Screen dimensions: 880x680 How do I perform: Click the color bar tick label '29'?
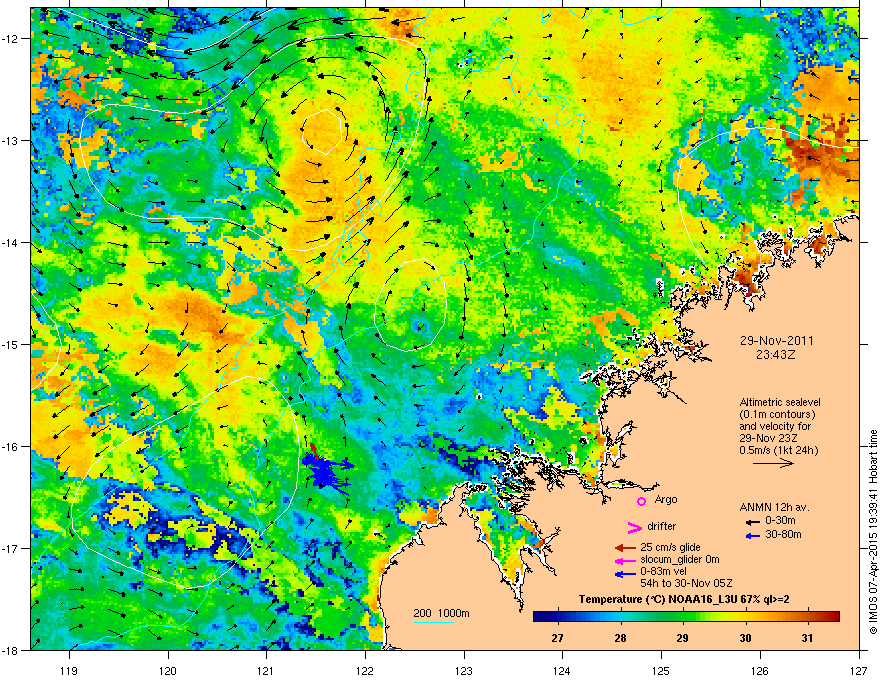coord(682,638)
